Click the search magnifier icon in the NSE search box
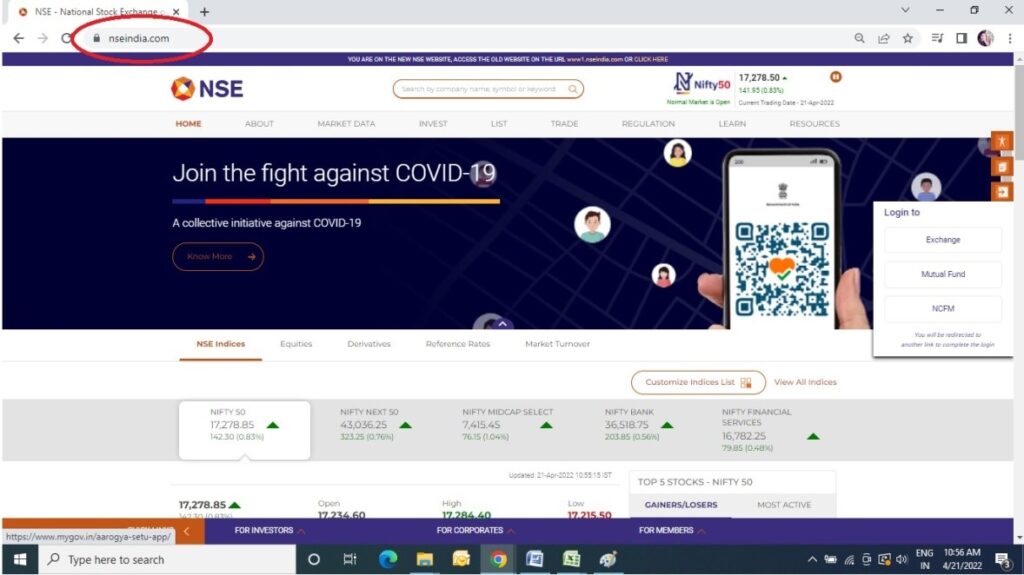This screenshot has width=1024, height=575. point(573,89)
